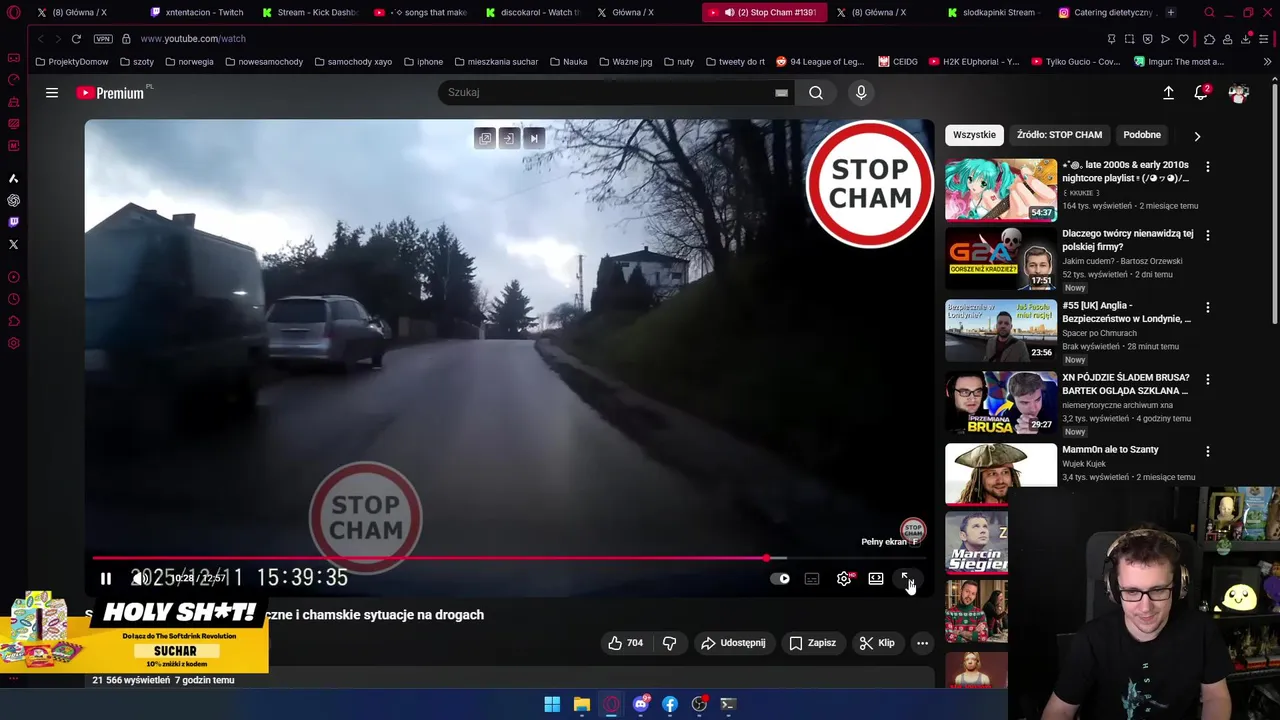Open ChatGPT in the Opera sidebar

click(x=13, y=200)
